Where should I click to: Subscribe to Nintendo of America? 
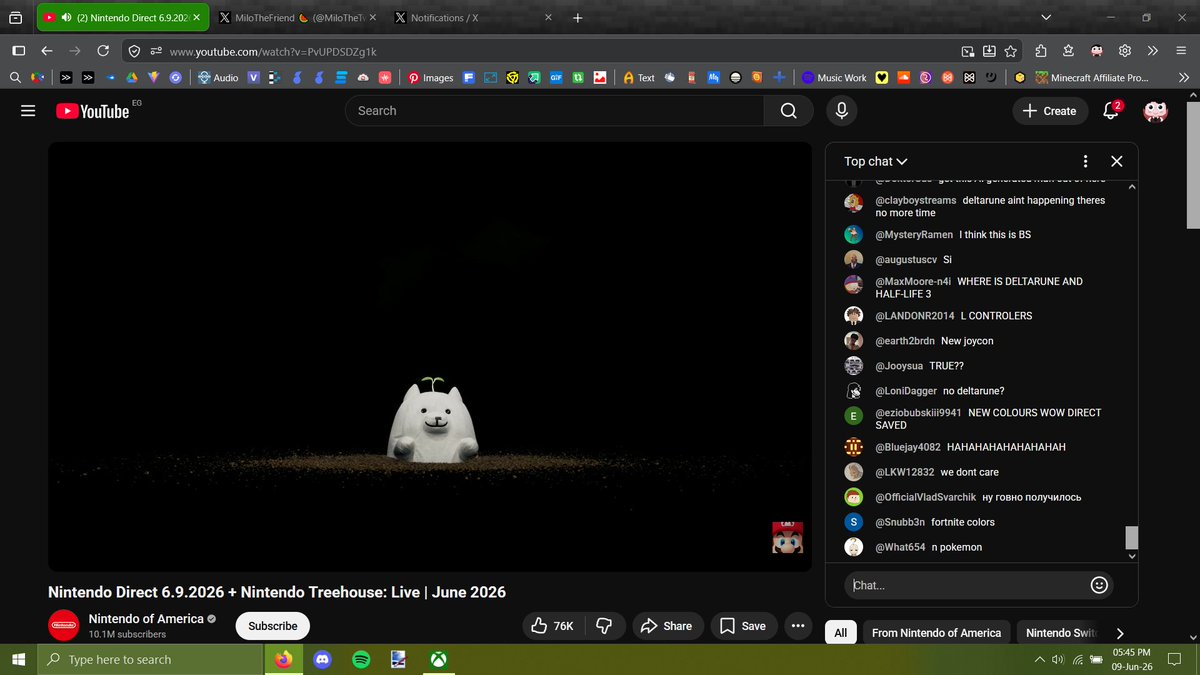point(273,626)
